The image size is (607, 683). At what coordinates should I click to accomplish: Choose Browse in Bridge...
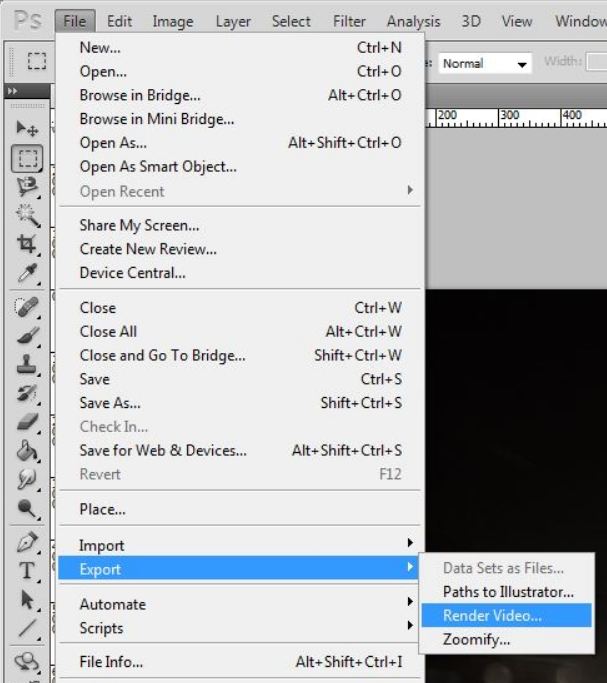(x=241, y=95)
